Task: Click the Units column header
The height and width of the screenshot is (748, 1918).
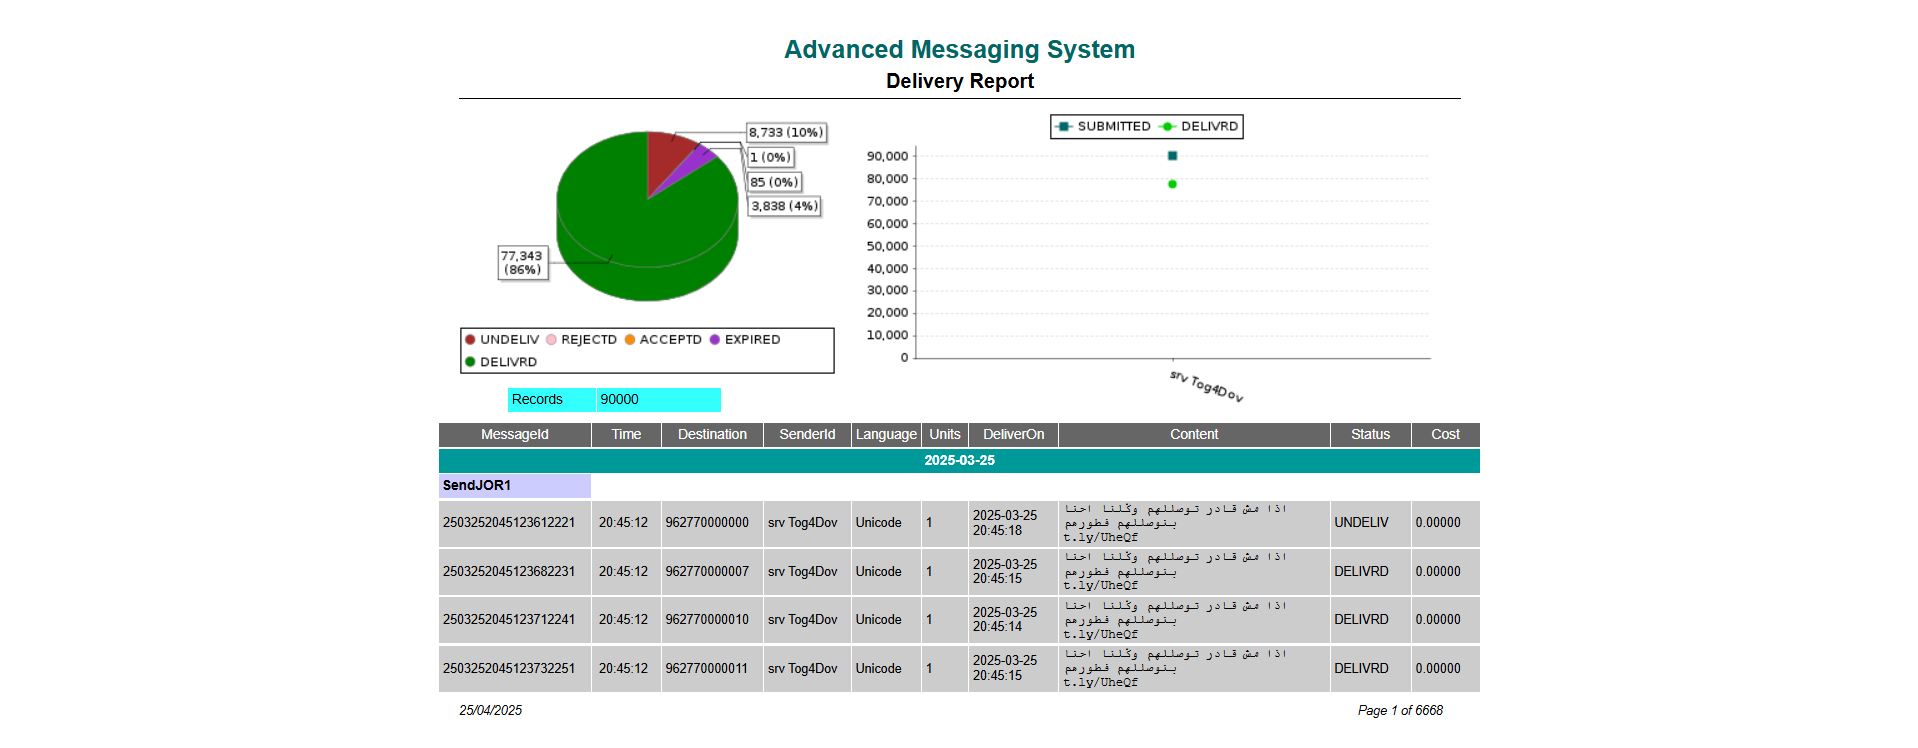Action: pyautogui.click(x=945, y=434)
